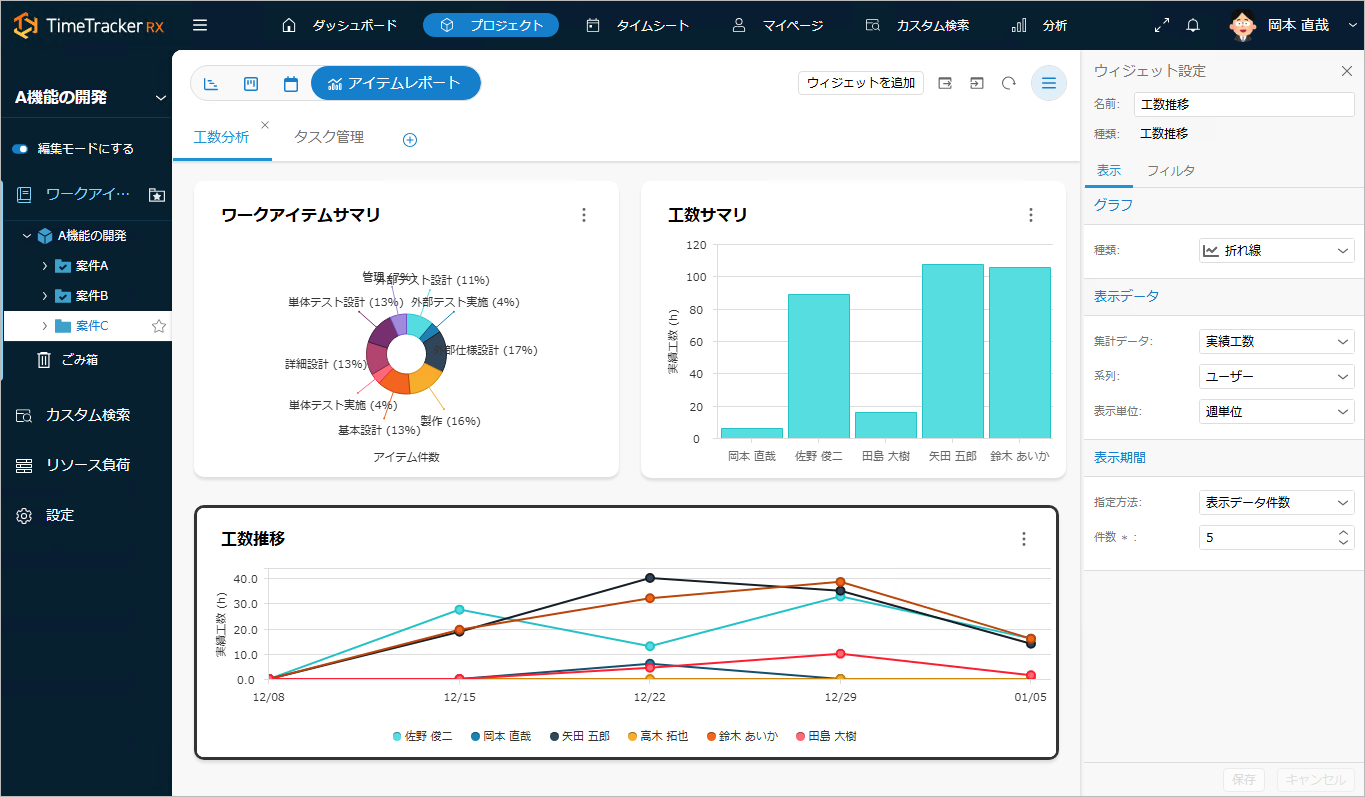Switch to the タスク管理 tab
1365x797 pixels.
329,138
